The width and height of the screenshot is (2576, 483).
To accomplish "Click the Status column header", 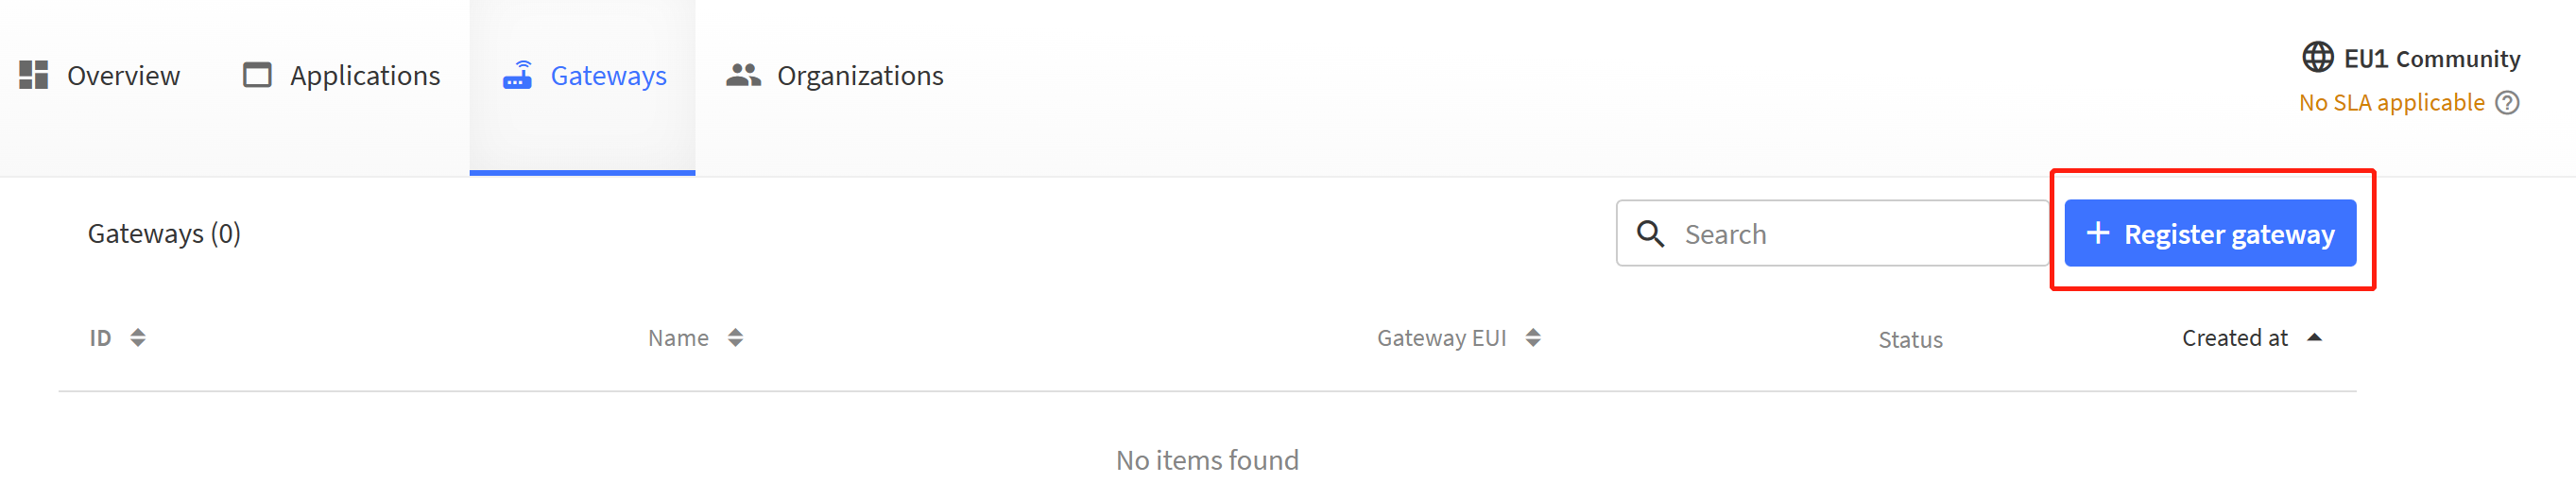I will (x=1910, y=339).
